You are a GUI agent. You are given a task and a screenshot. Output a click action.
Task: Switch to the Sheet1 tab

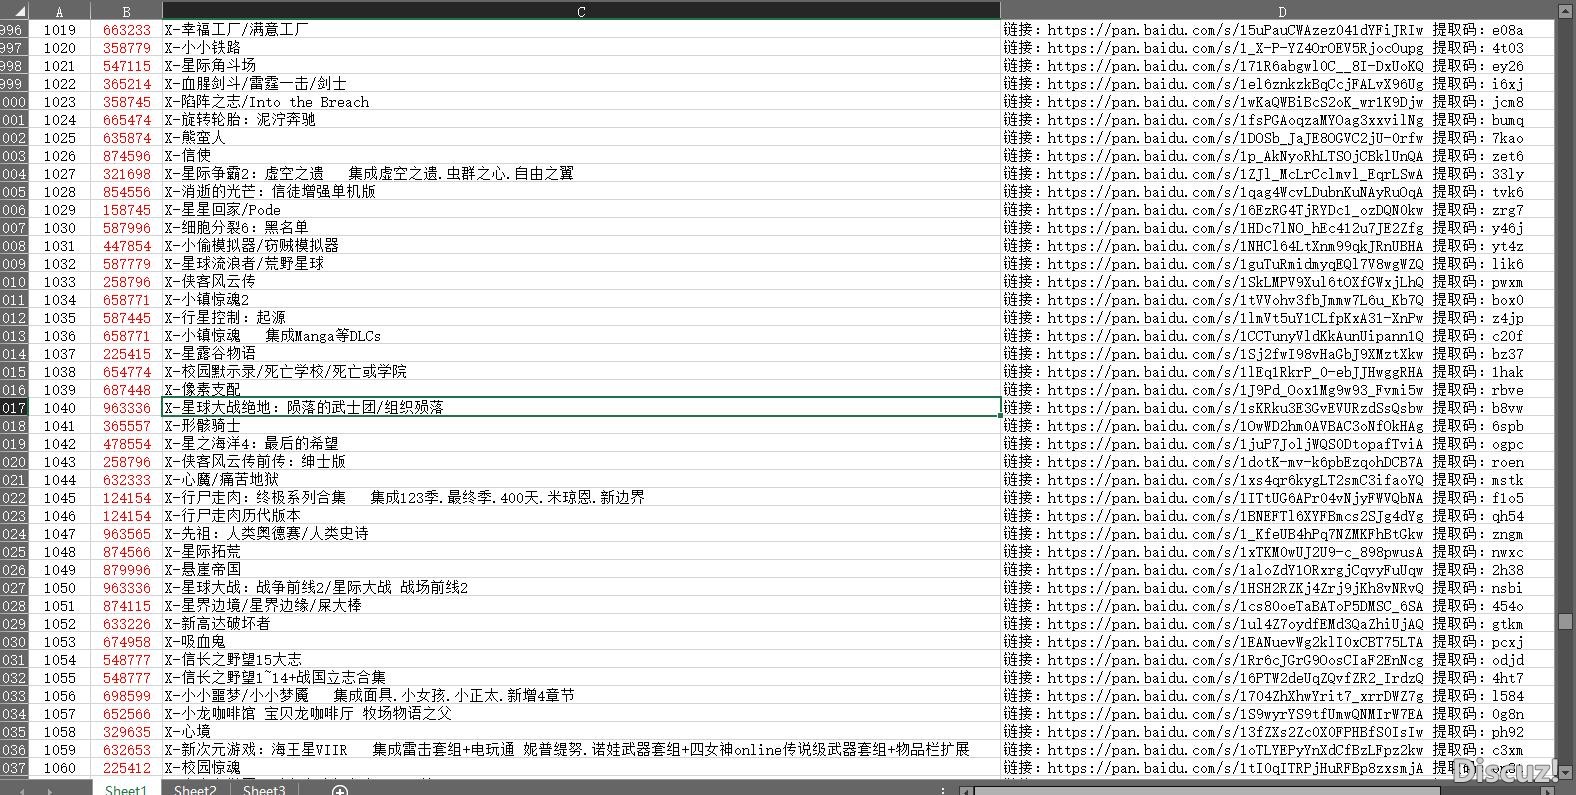[126, 790]
